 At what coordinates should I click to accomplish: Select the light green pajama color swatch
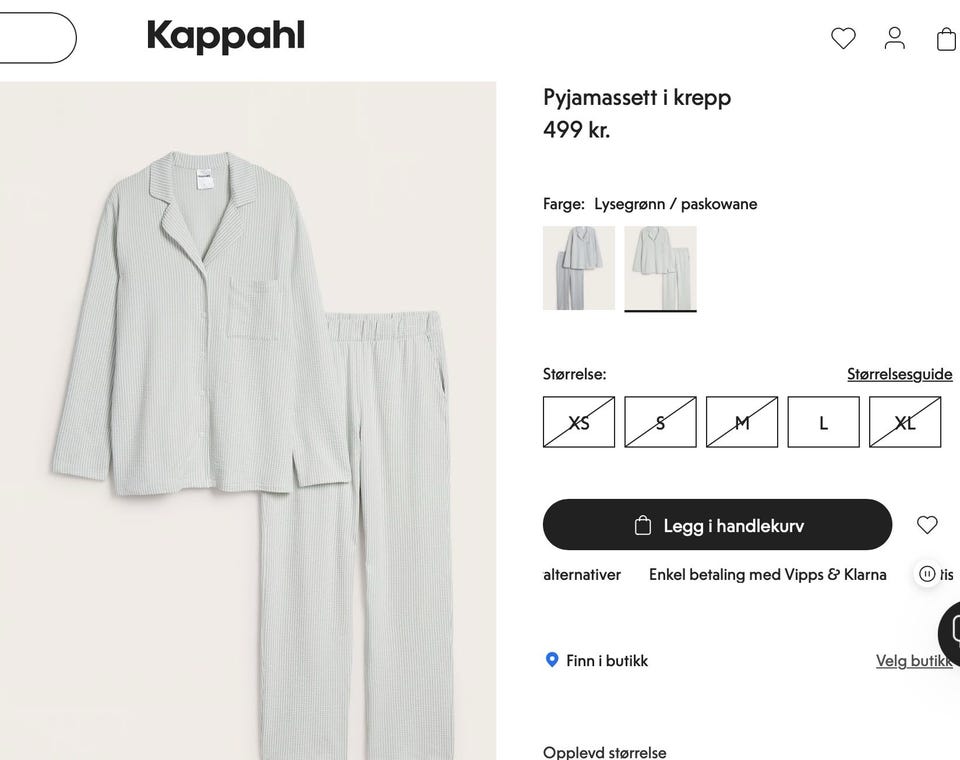tap(660, 268)
